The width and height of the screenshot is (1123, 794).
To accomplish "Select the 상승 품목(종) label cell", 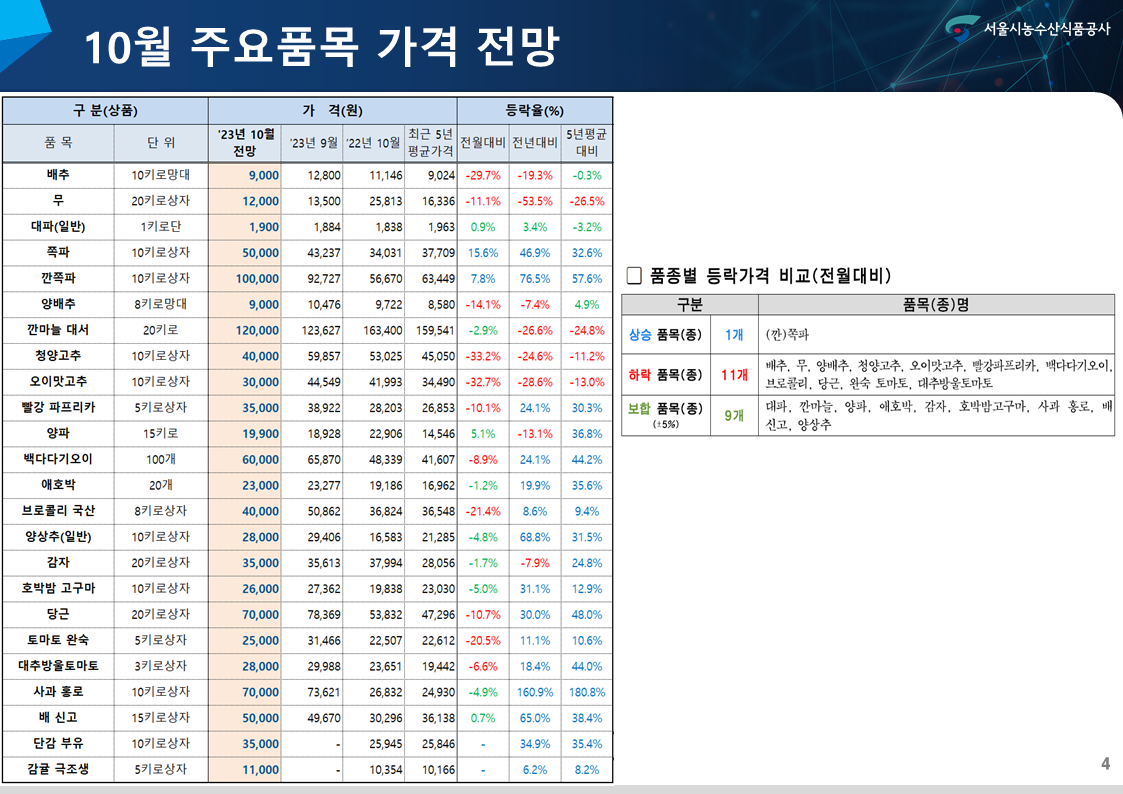I will (665, 334).
